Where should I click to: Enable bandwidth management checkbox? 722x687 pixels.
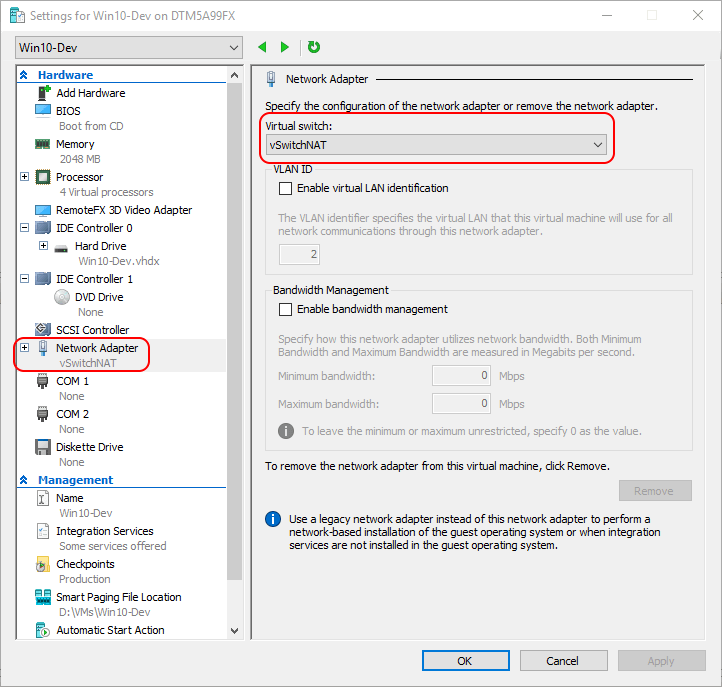pyautogui.click(x=285, y=309)
